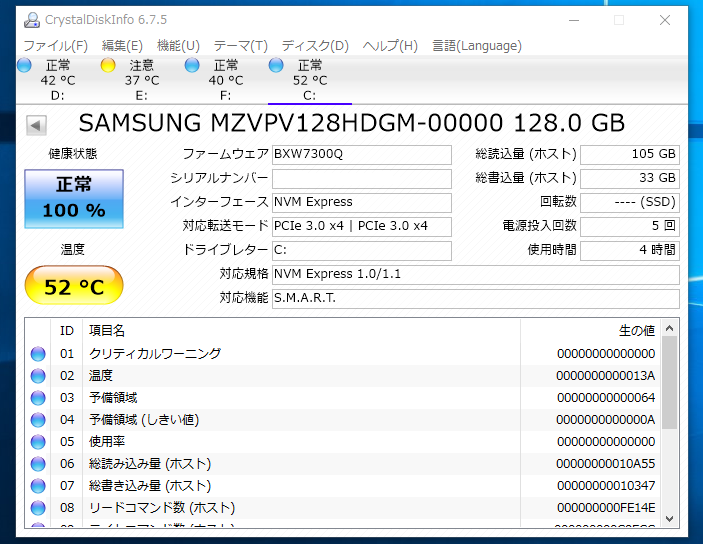Screen dimensions: 703x544
Task: Click raw value 00000000000064 of 予備領域
Action: coord(606,398)
